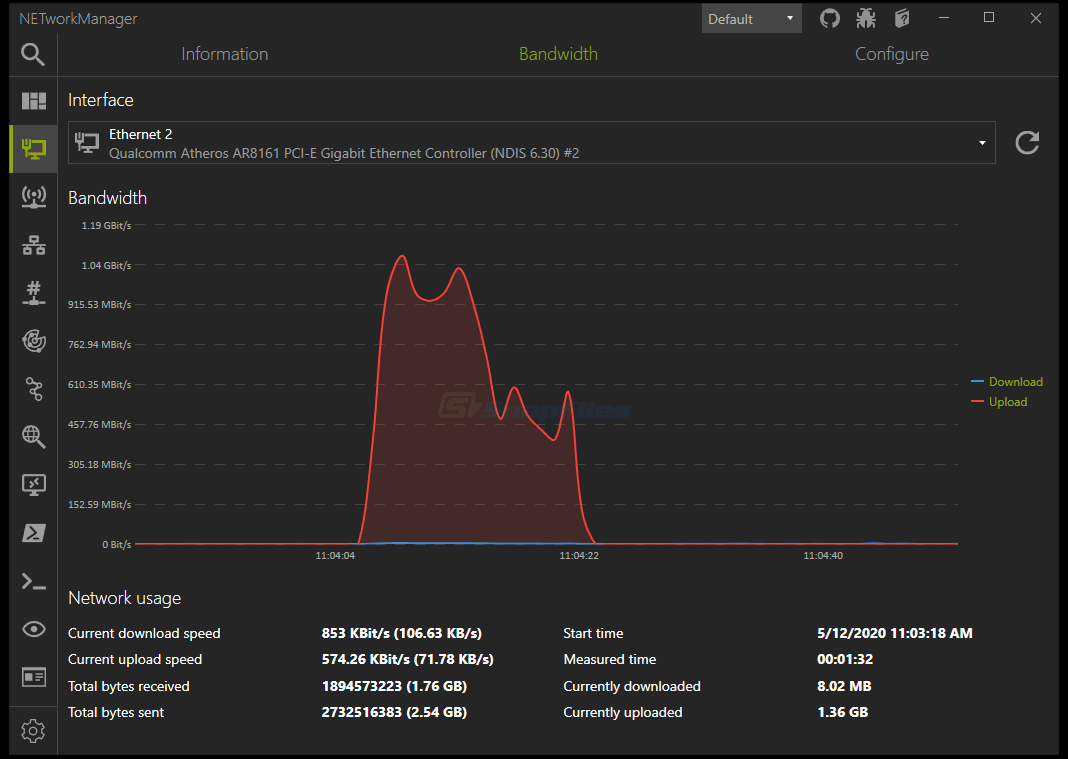Select the upload speed 574.26 KBit/s value

pos(407,659)
